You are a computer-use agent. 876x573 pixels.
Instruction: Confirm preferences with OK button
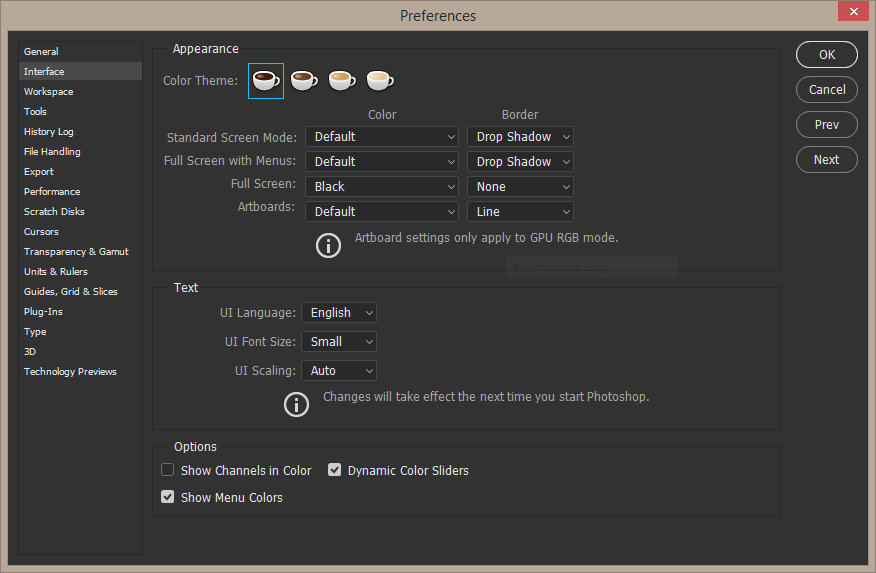827,55
